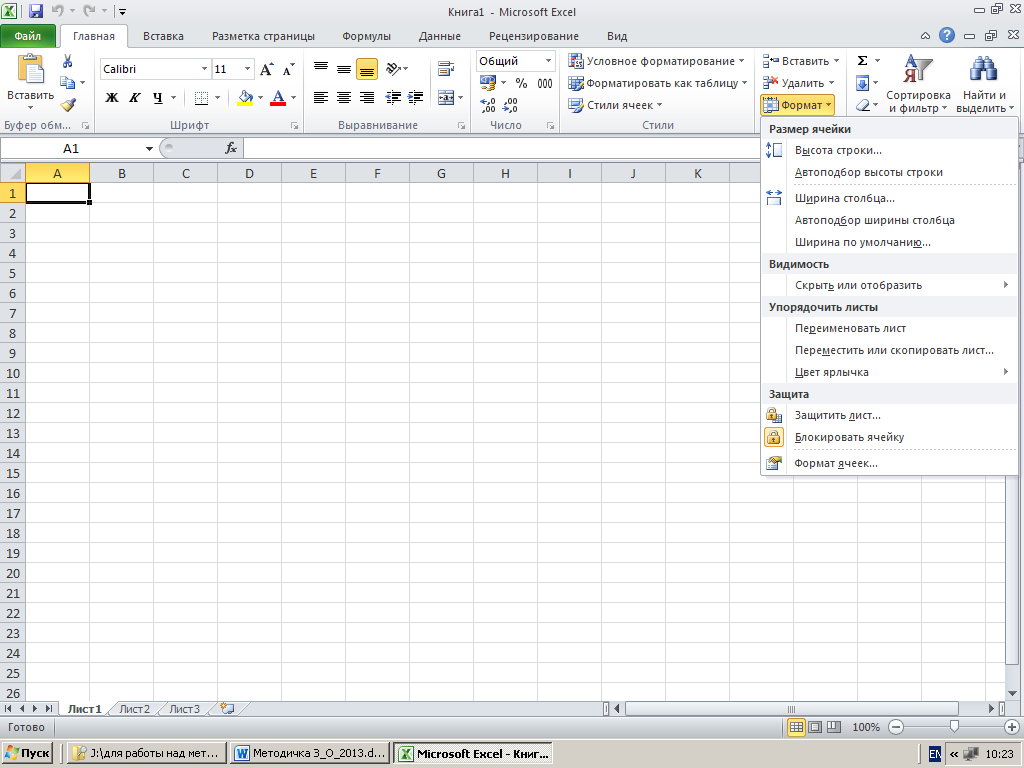
Task: Open the Calibri font name dropdown
Action: click(204, 69)
